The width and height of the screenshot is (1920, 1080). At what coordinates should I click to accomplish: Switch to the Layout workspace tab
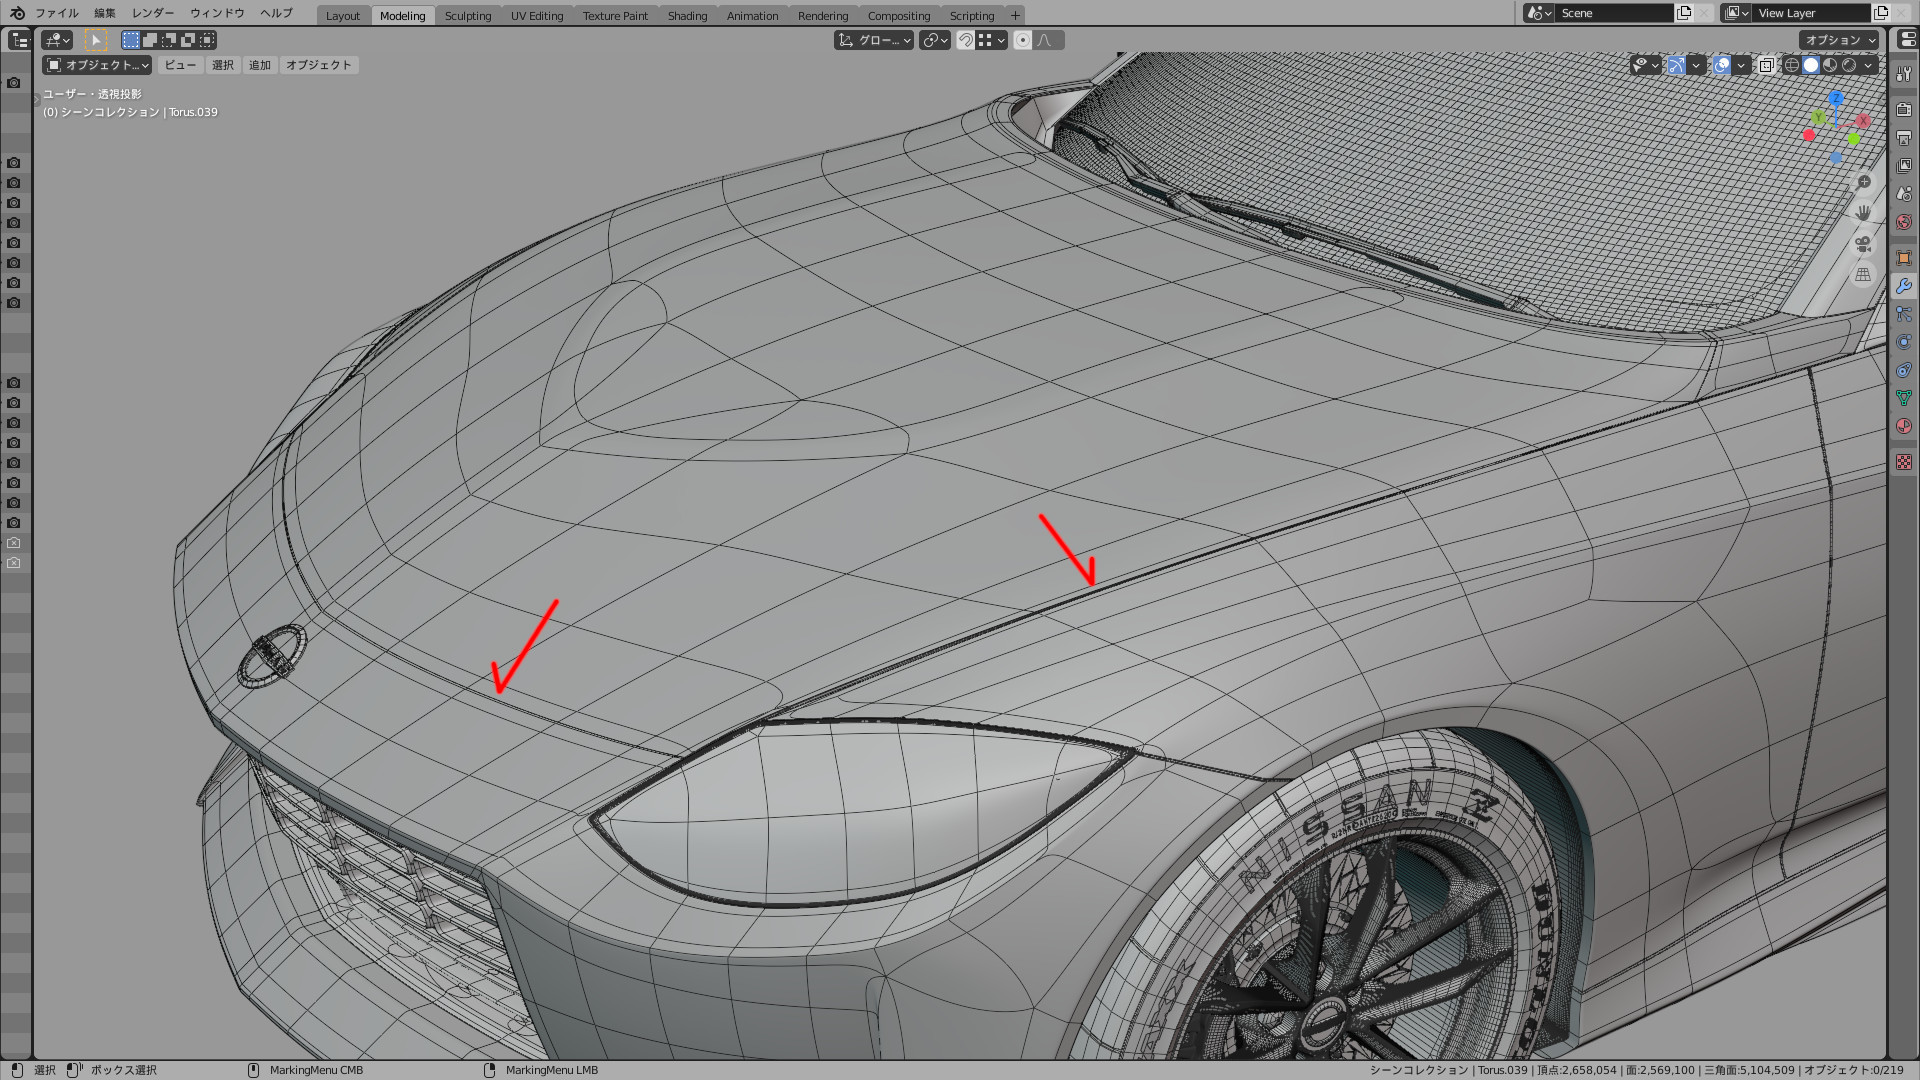pyautogui.click(x=343, y=15)
